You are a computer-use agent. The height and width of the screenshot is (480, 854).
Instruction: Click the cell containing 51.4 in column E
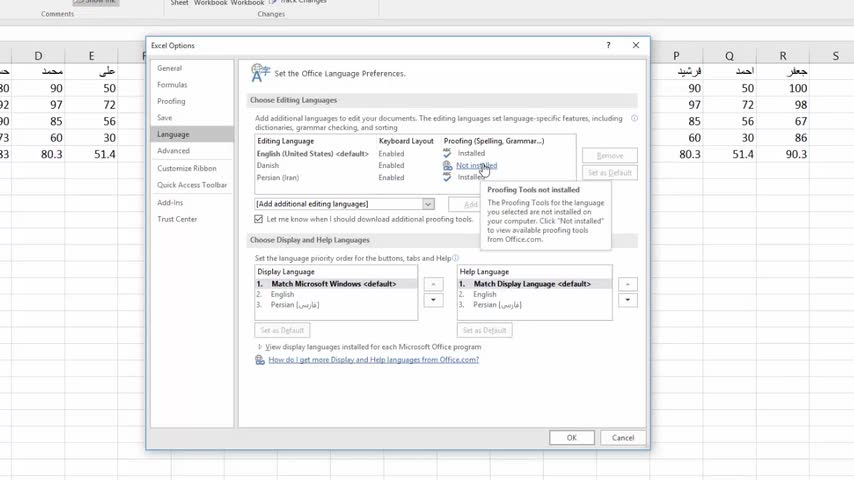[x=91, y=154]
